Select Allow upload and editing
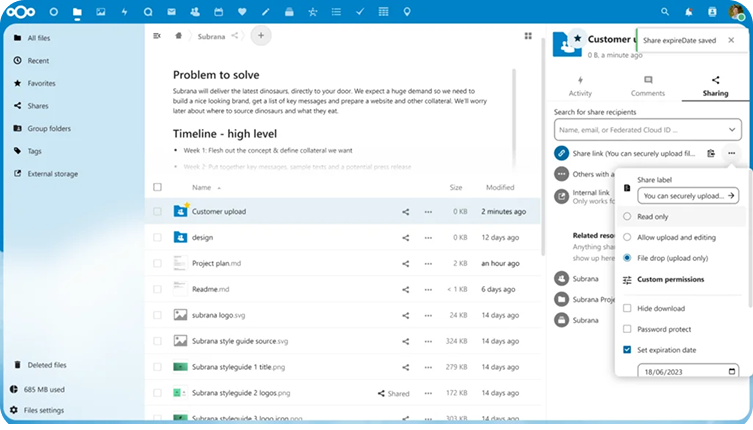The width and height of the screenshot is (753, 430). pyautogui.click(x=627, y=237)
